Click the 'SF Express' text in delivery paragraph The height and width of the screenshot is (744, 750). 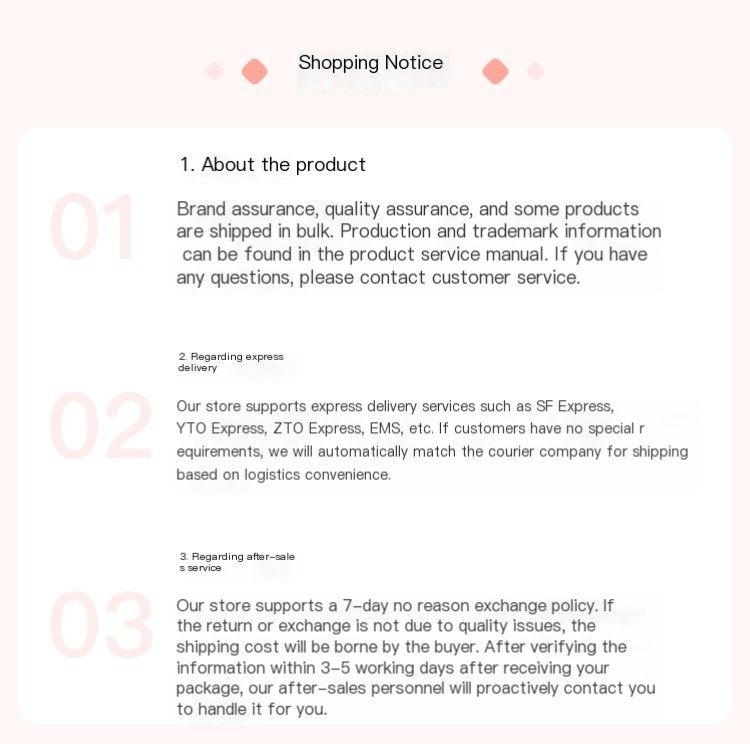click(574, 406)
